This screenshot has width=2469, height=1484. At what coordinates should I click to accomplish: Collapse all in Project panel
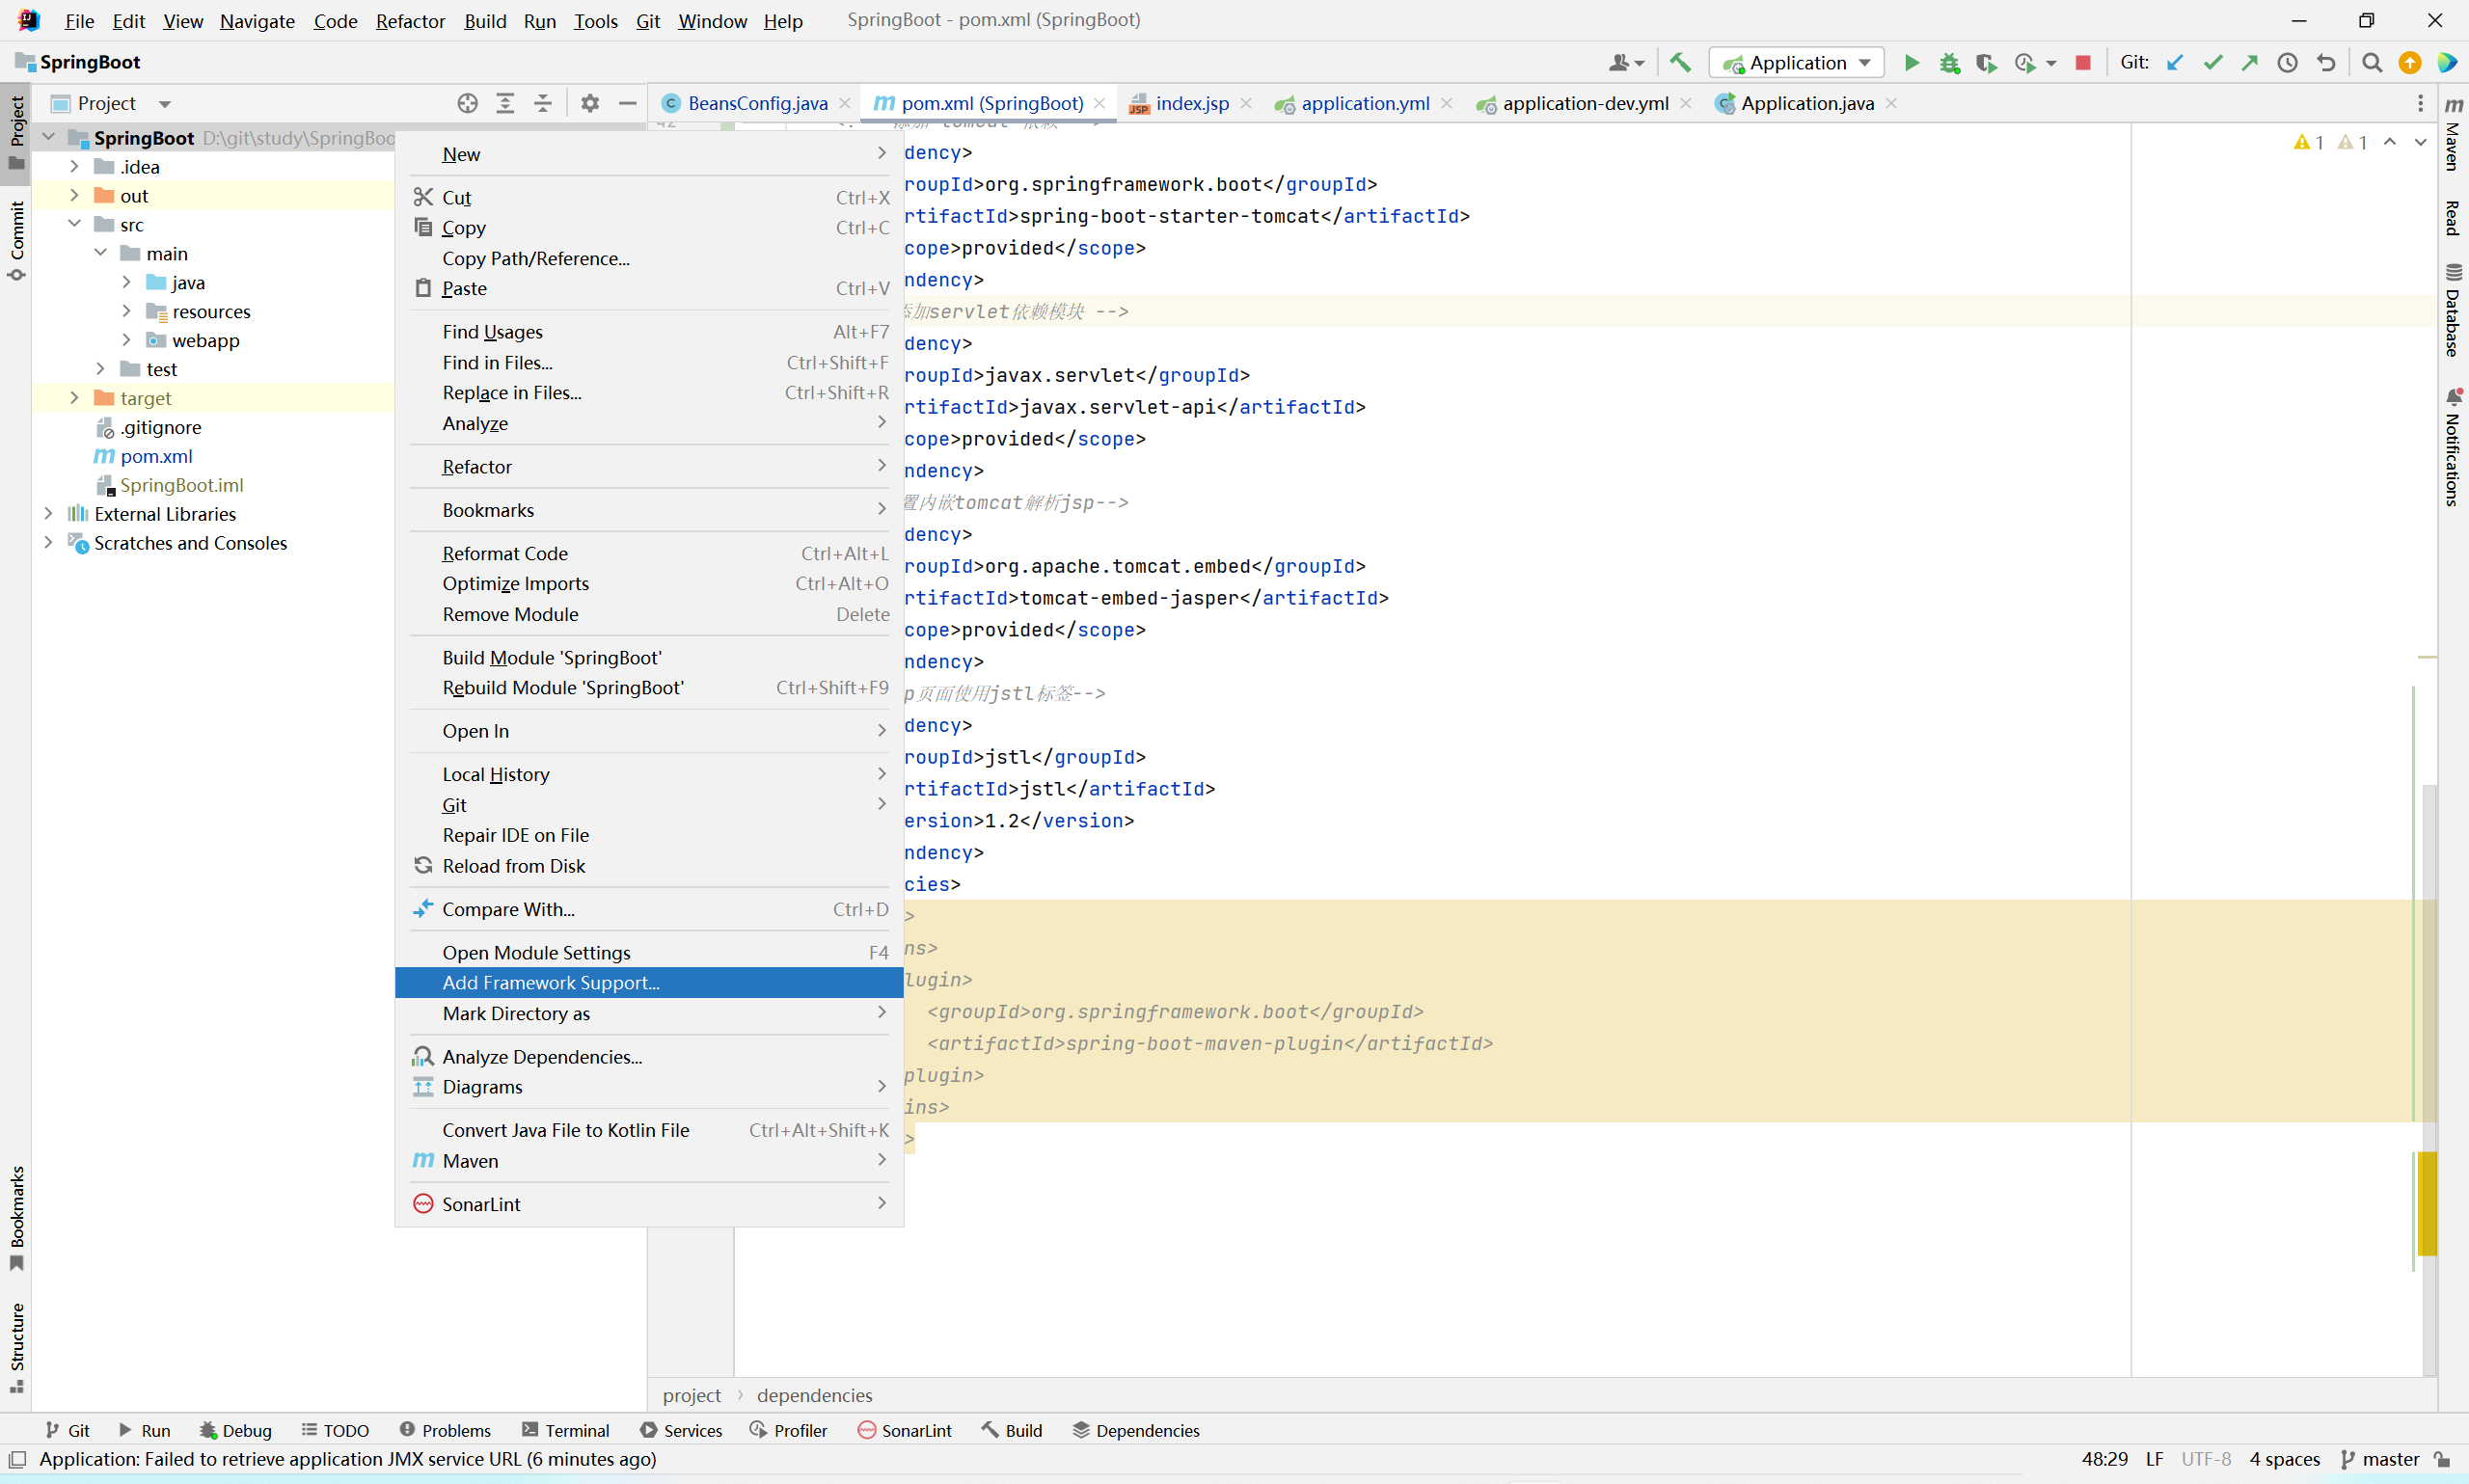pyautogui.click(x=543, y=103)
